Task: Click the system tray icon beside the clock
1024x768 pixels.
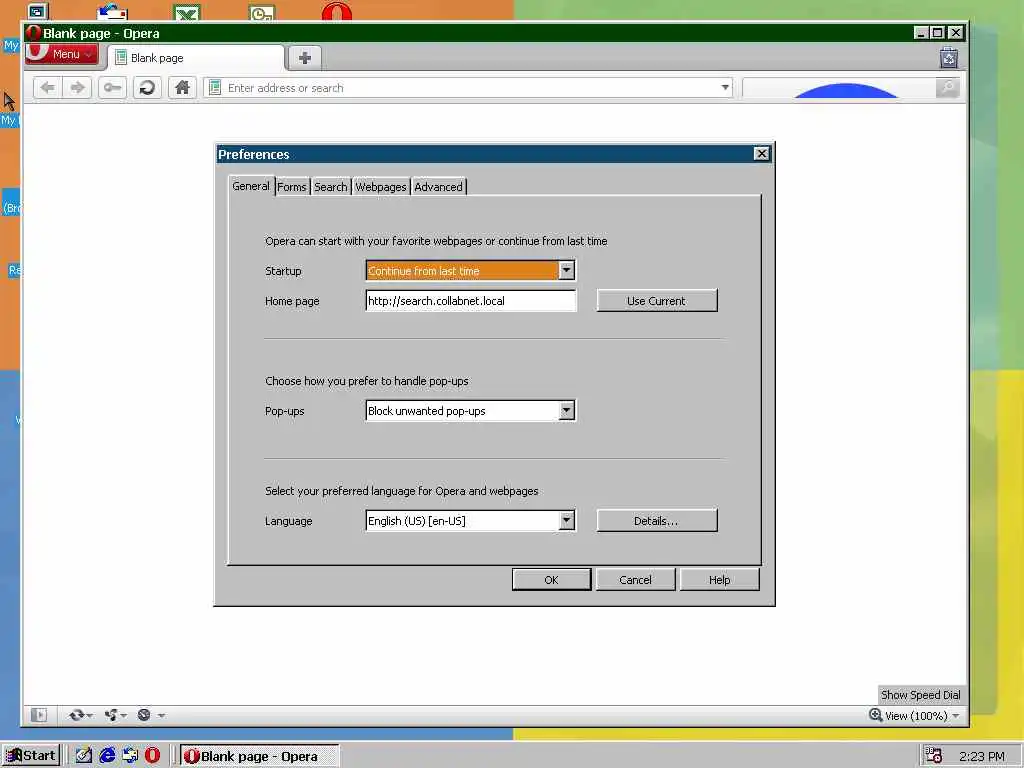Action: click(933, 756)
